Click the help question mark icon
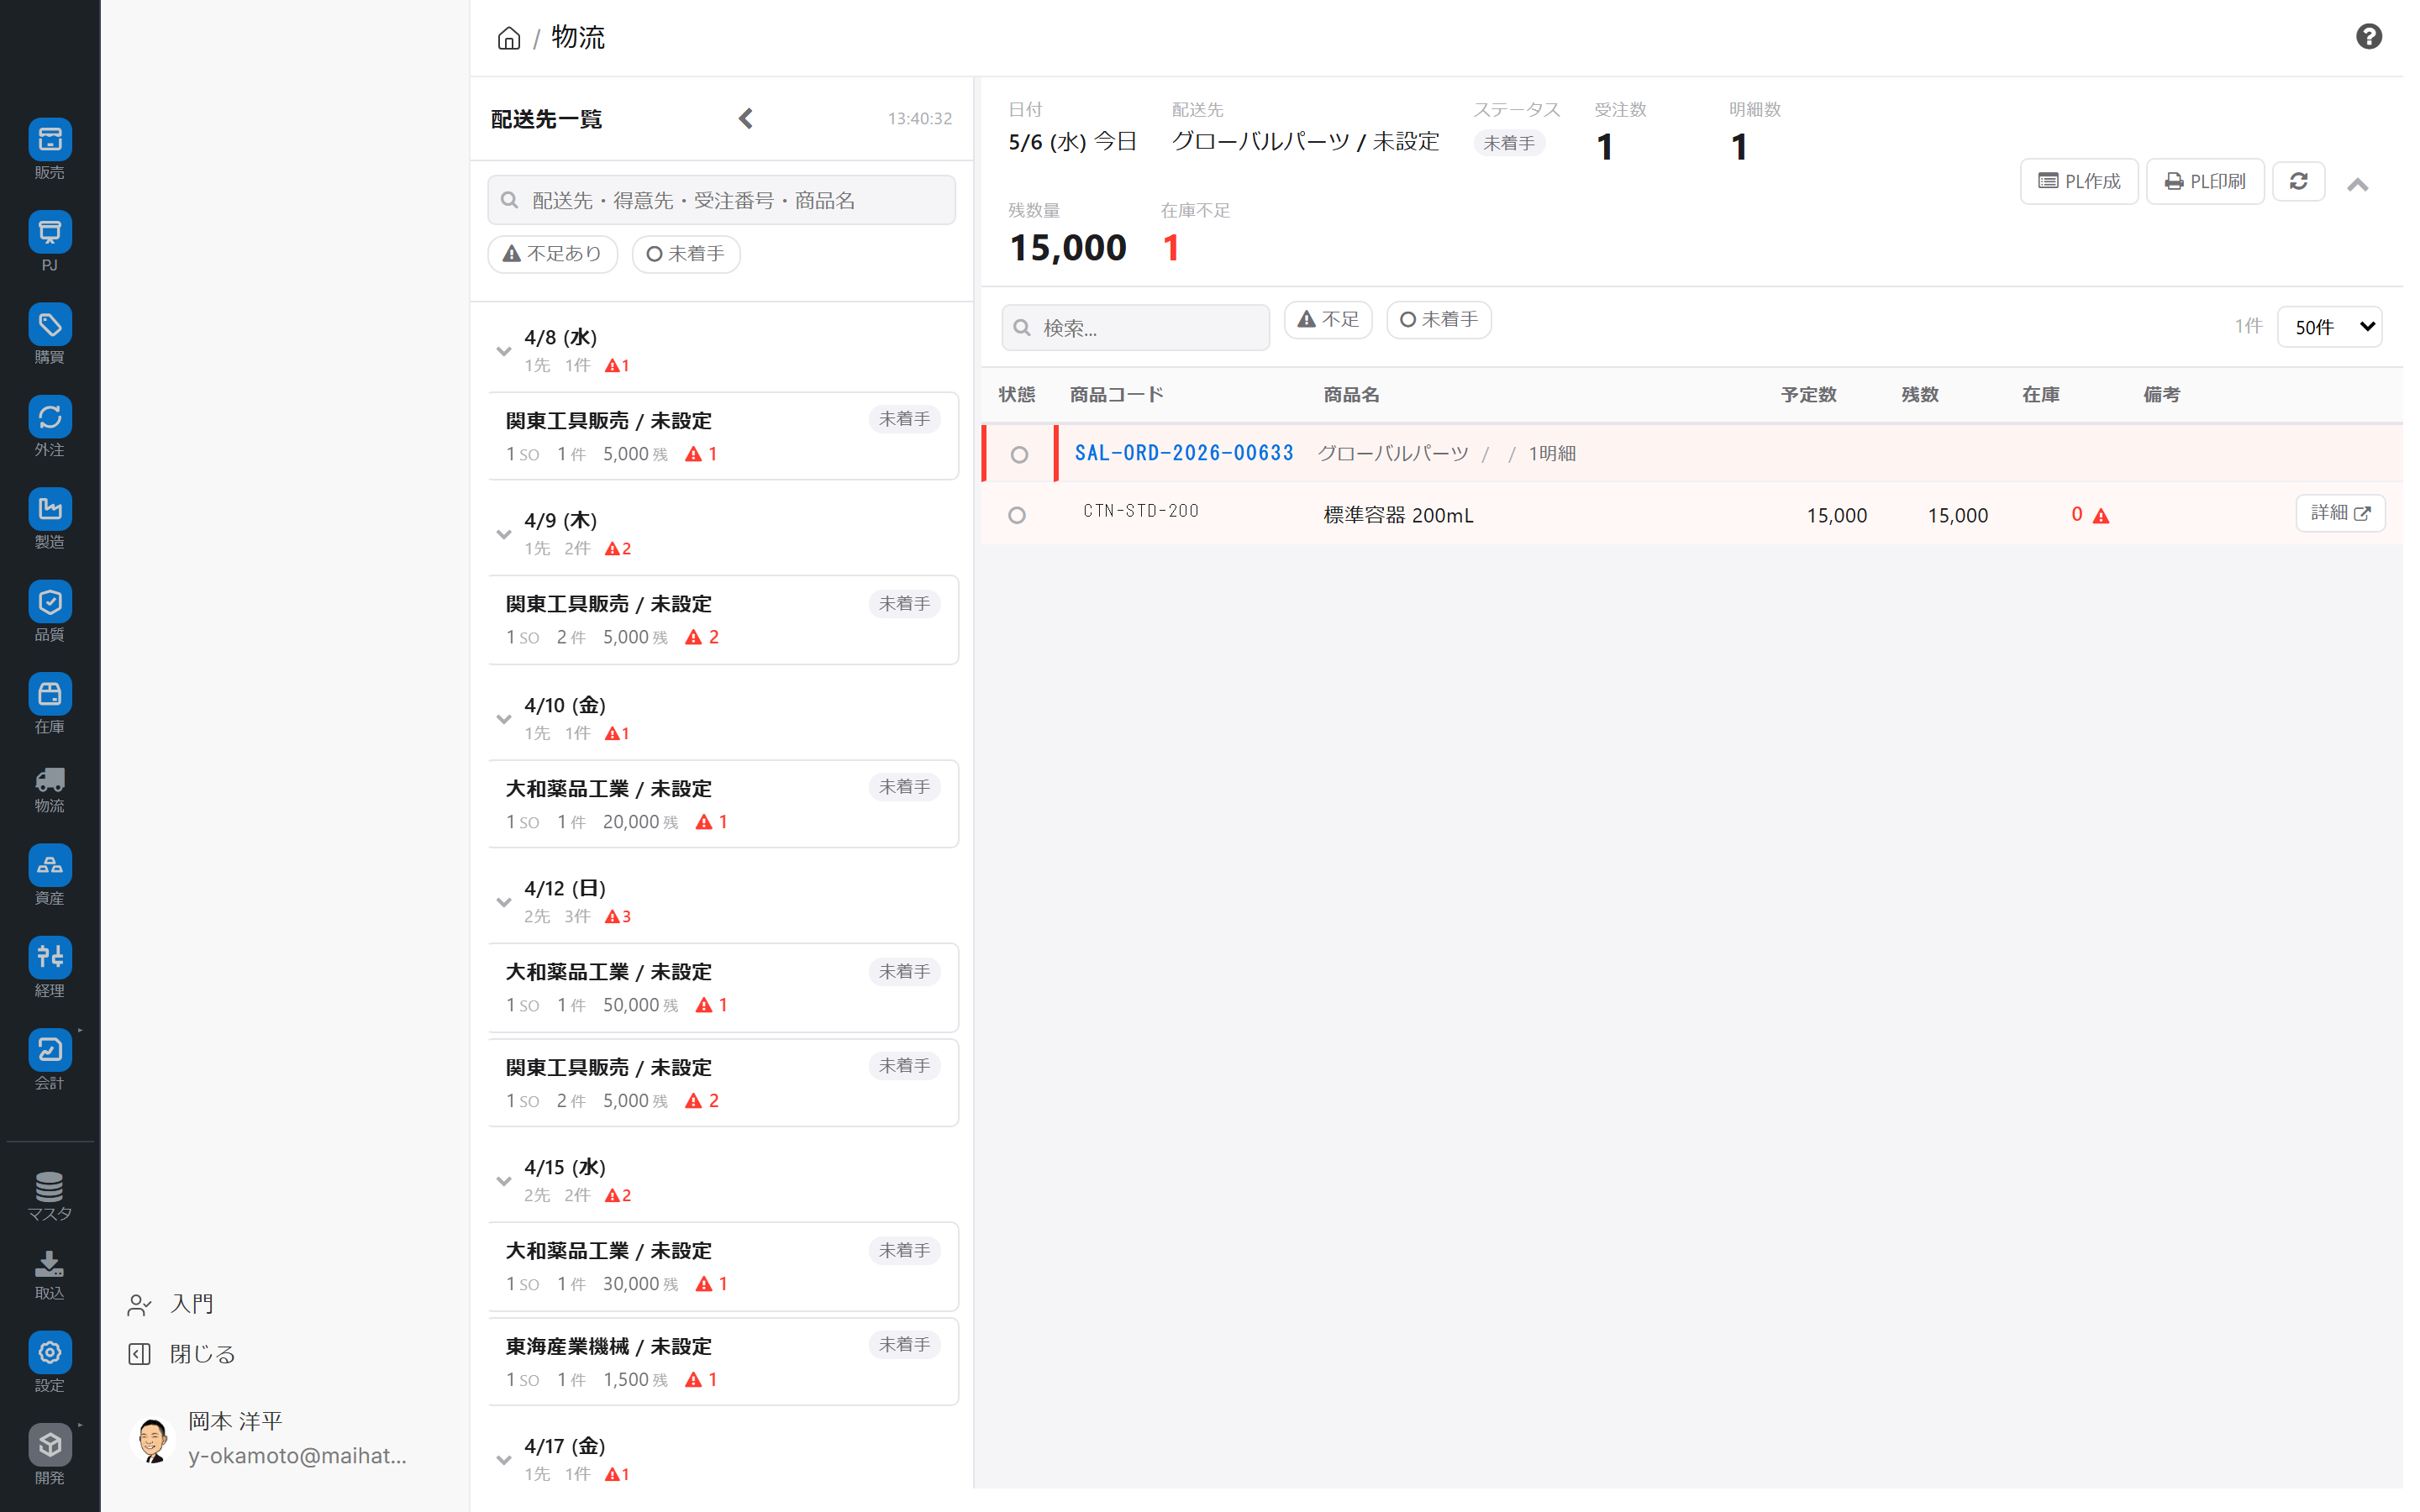 tap(2368, 37)
